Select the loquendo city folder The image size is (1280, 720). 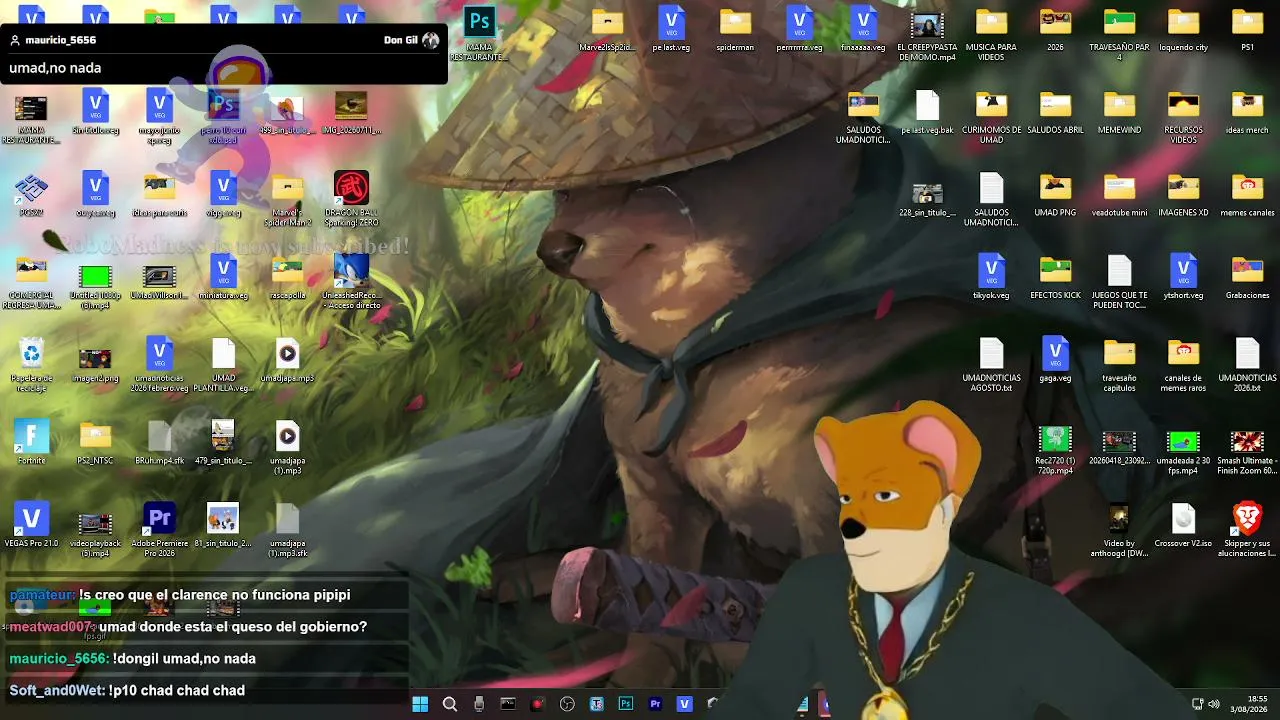tap(1183, 28)
